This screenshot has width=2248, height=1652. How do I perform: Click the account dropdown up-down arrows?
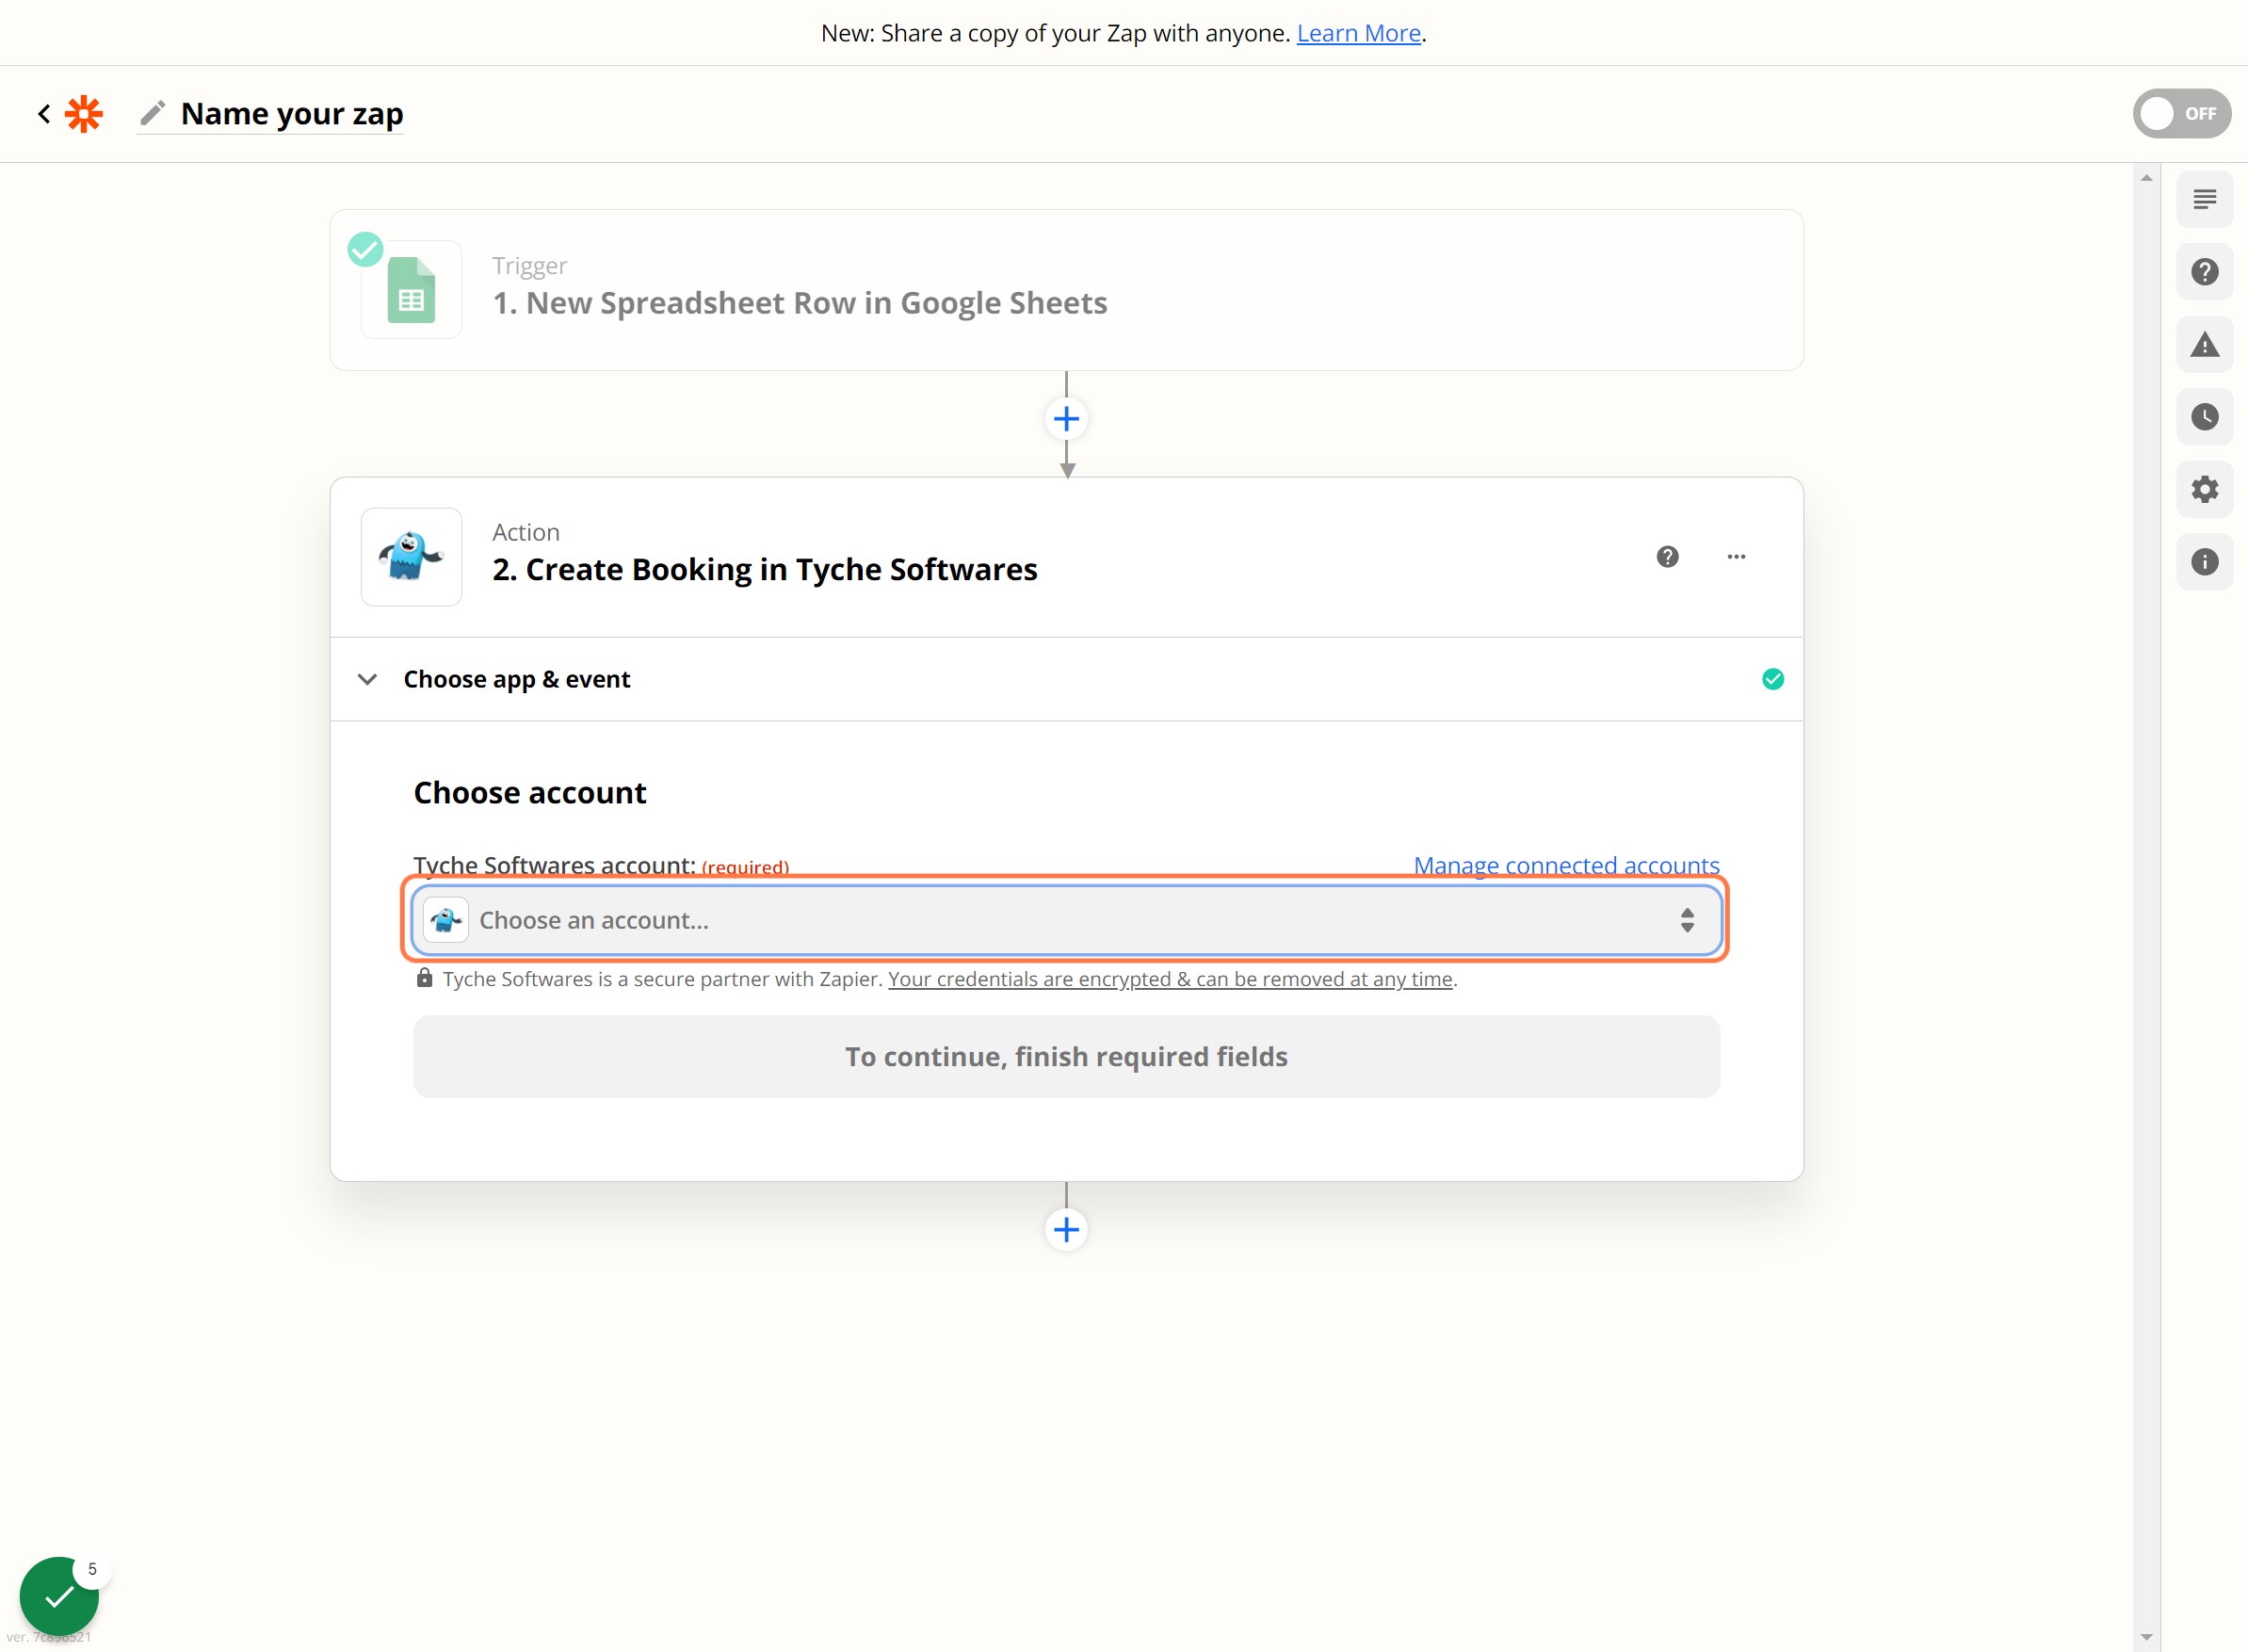(1687, 920)
